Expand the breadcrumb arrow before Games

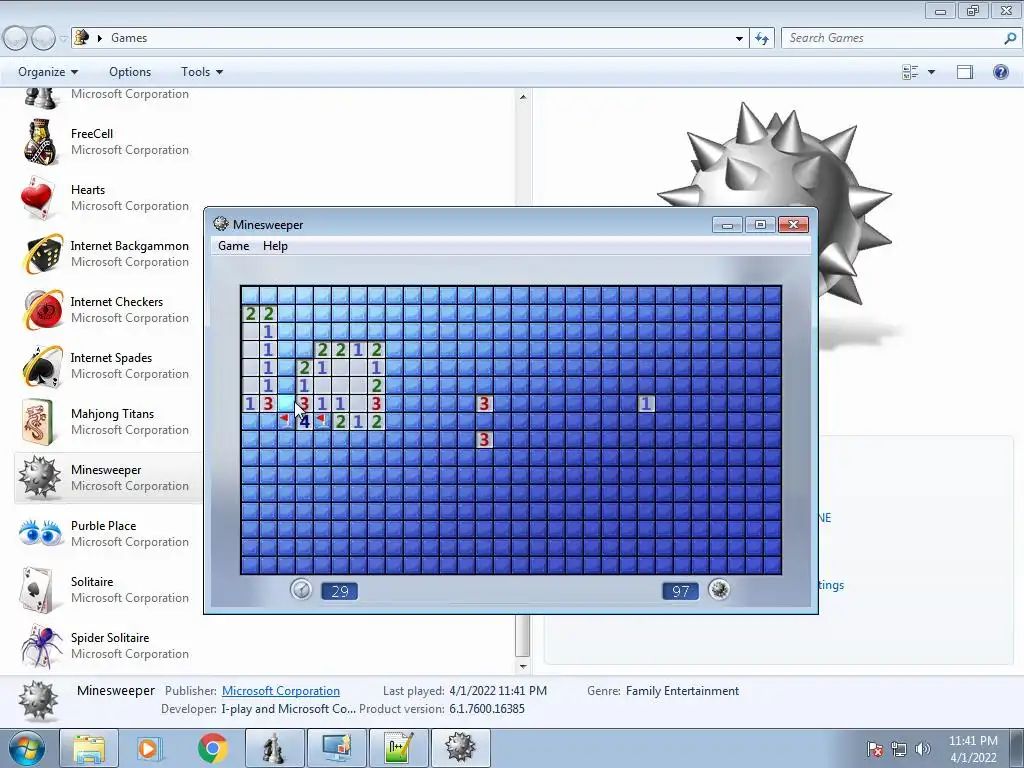tap(99, 39)
